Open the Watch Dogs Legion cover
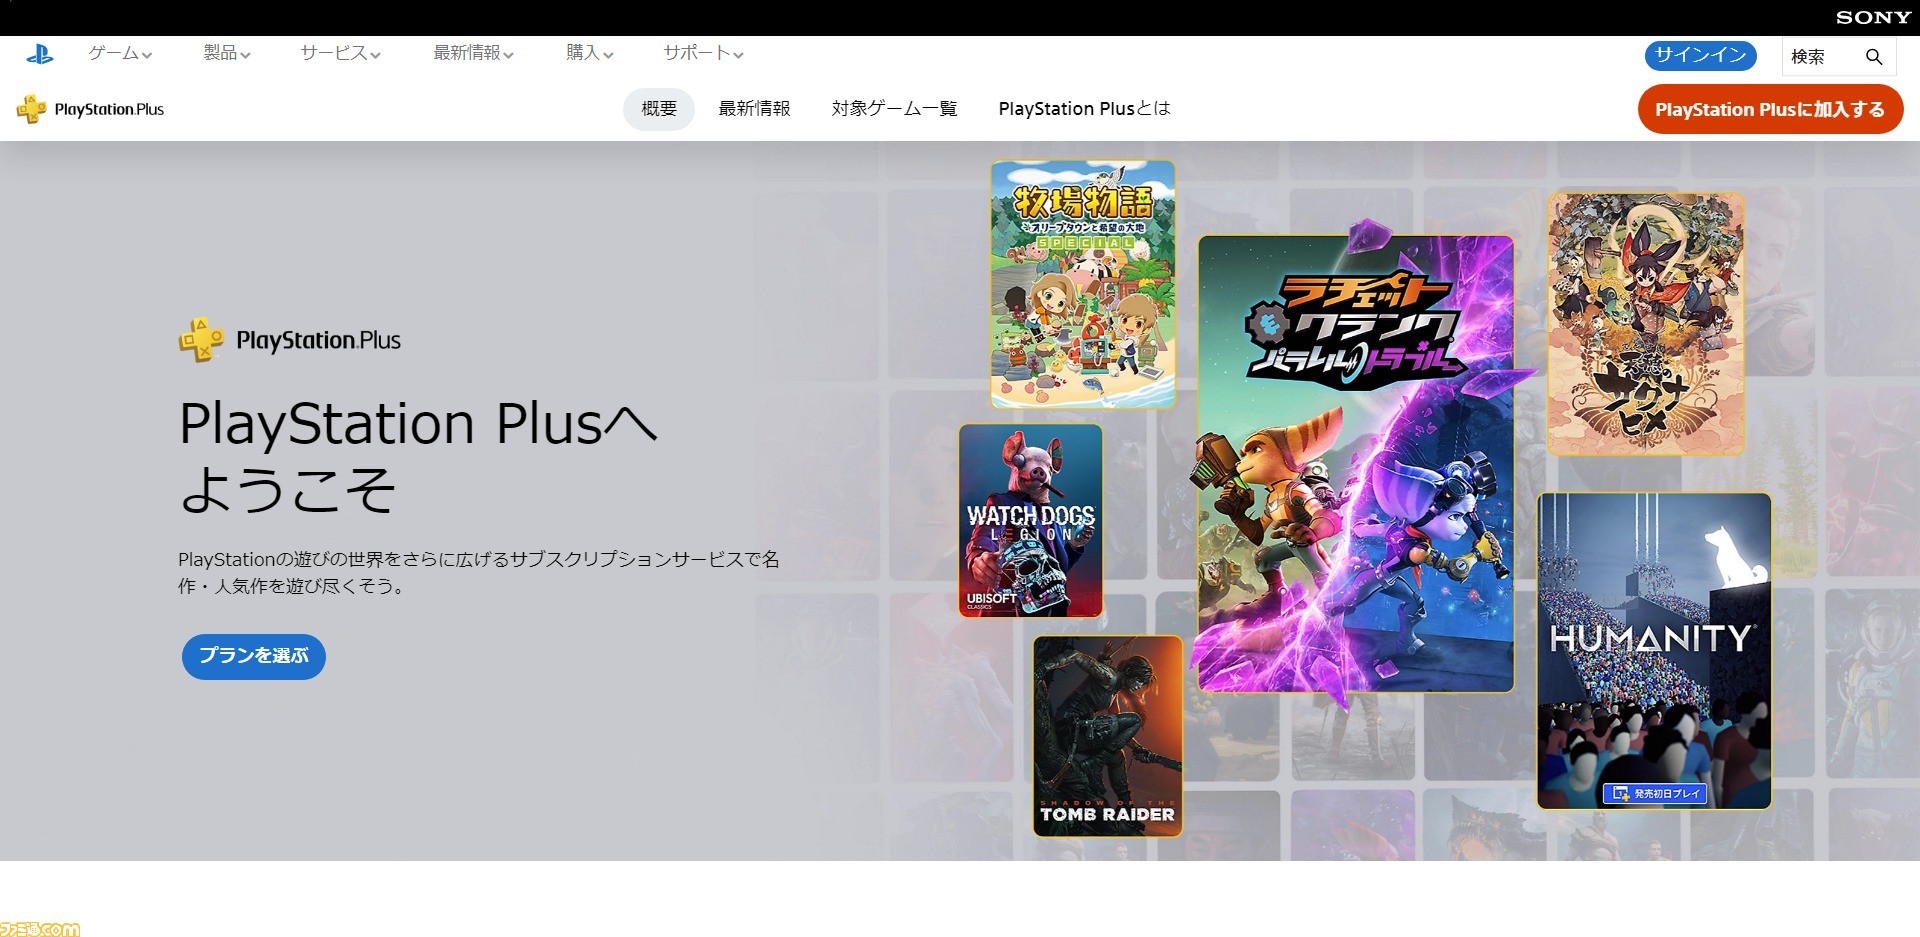Screen dimensions: 1920x937 click(1031, 520)
